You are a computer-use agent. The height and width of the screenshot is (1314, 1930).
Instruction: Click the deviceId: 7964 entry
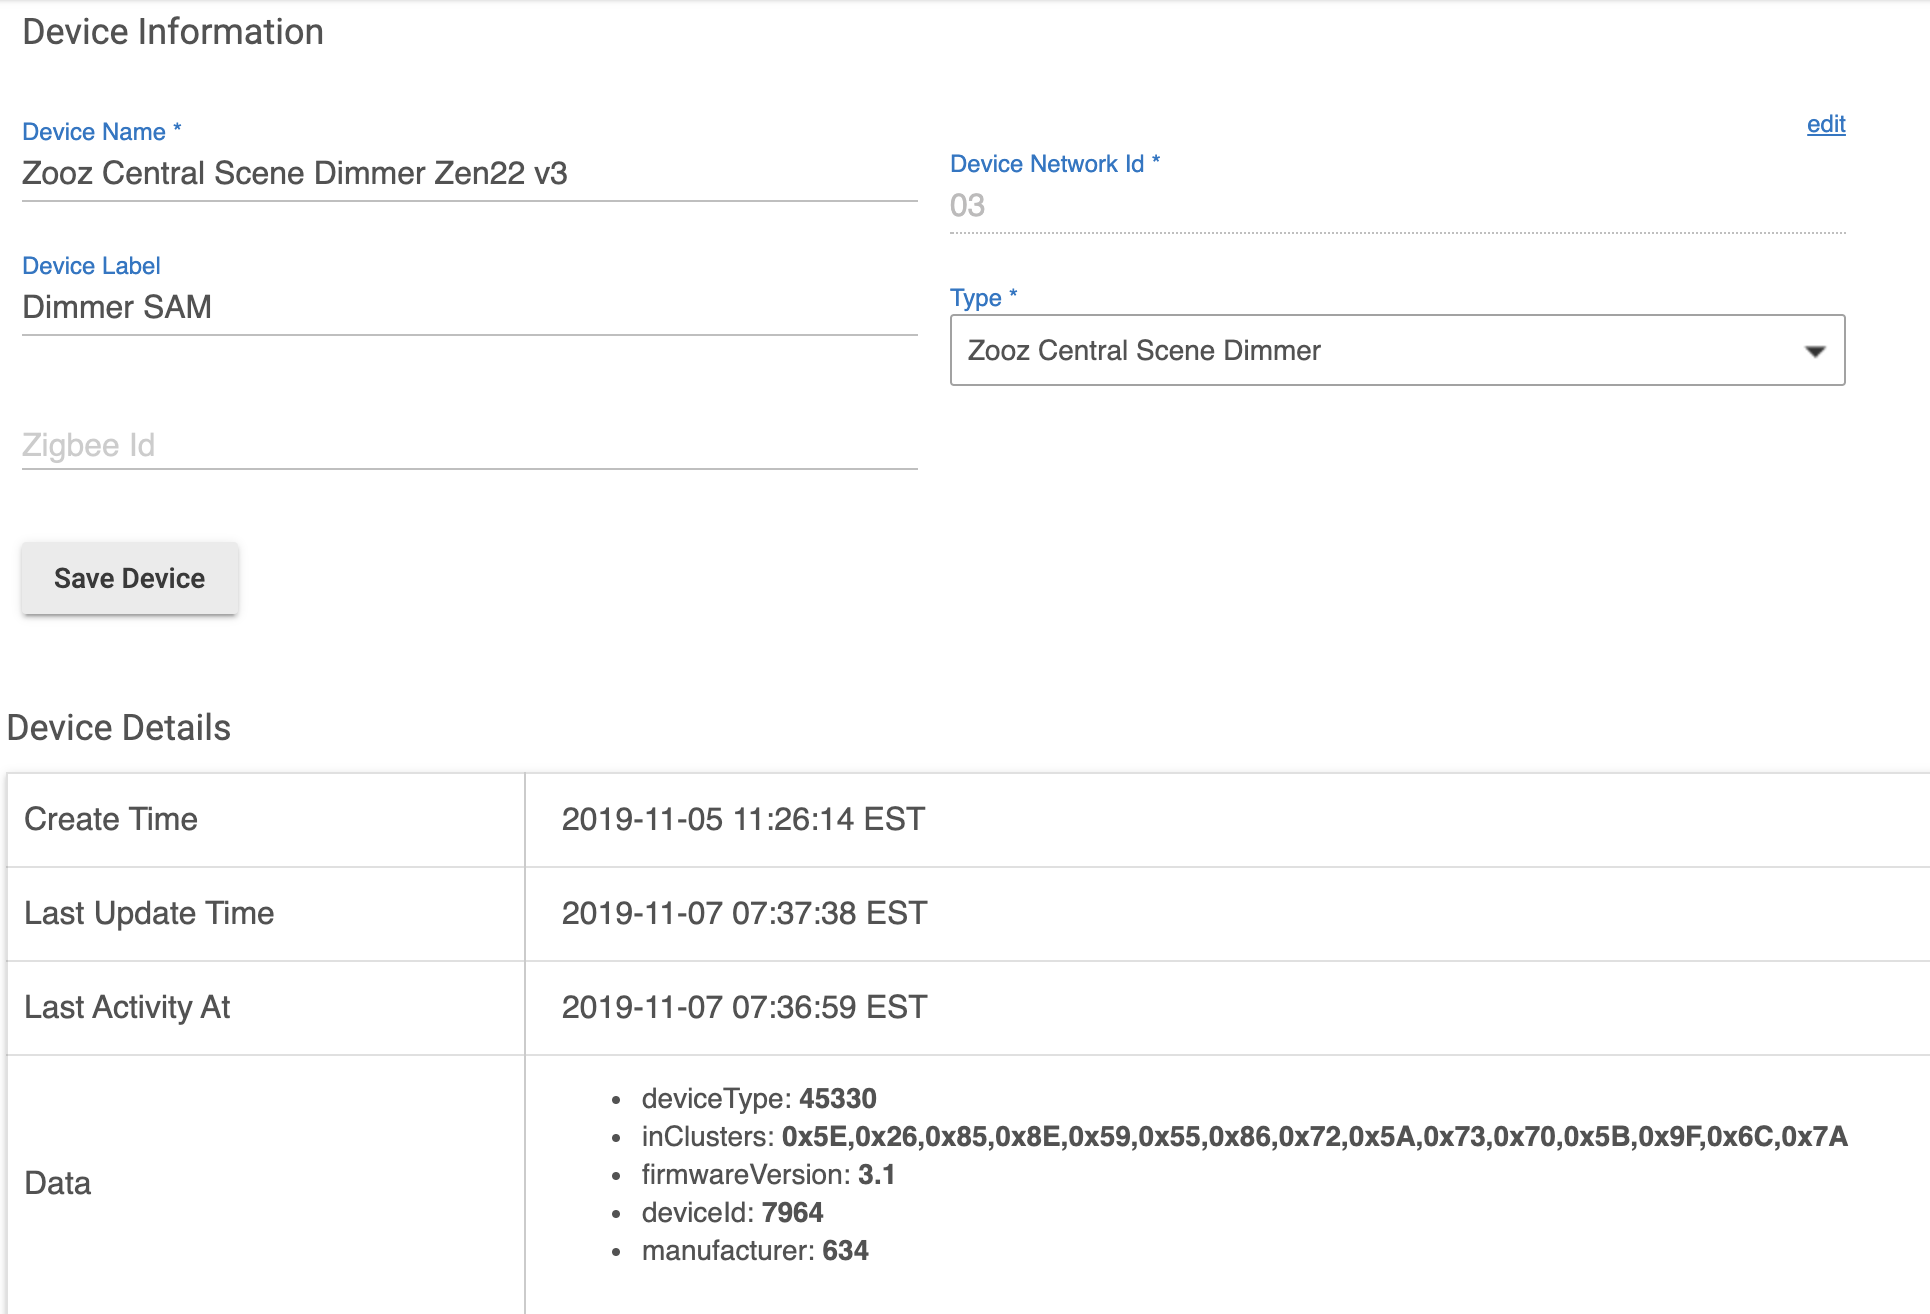732,1212
